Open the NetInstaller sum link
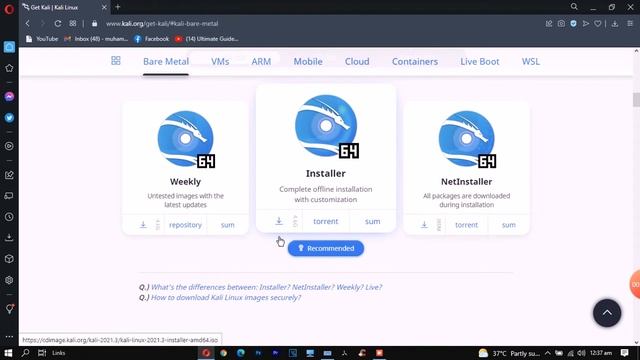Viewport: 640px width, 360px height. tap(509, 225)
